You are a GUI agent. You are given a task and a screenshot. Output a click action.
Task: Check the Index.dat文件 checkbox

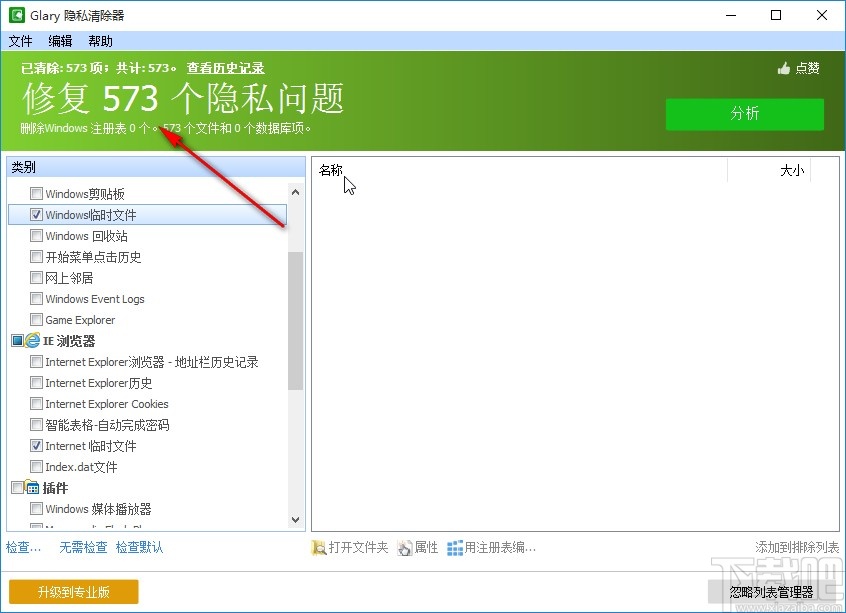36,466
